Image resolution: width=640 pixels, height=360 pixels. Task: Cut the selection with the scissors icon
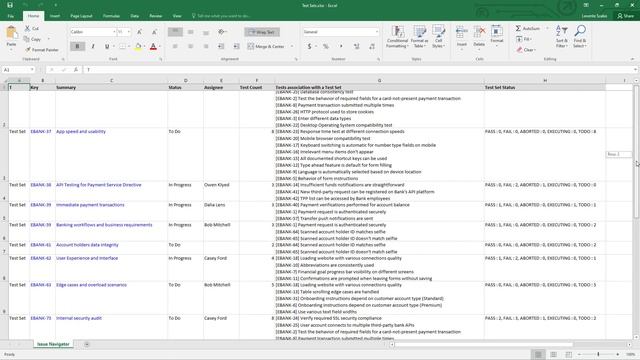pyautogui.click(x=27, y=29)
